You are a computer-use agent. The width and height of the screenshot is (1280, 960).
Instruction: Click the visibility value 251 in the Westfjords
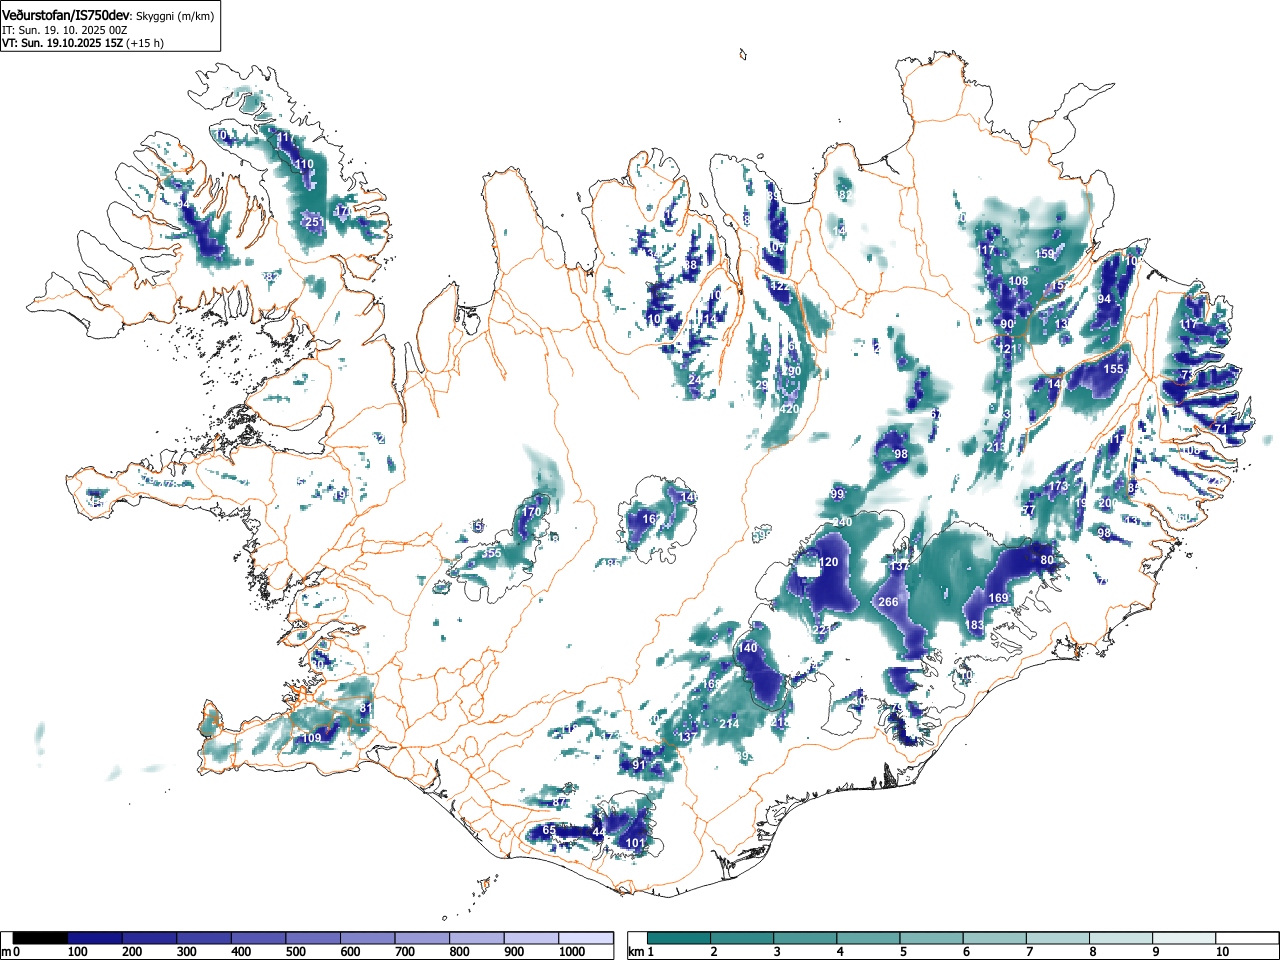313,222
